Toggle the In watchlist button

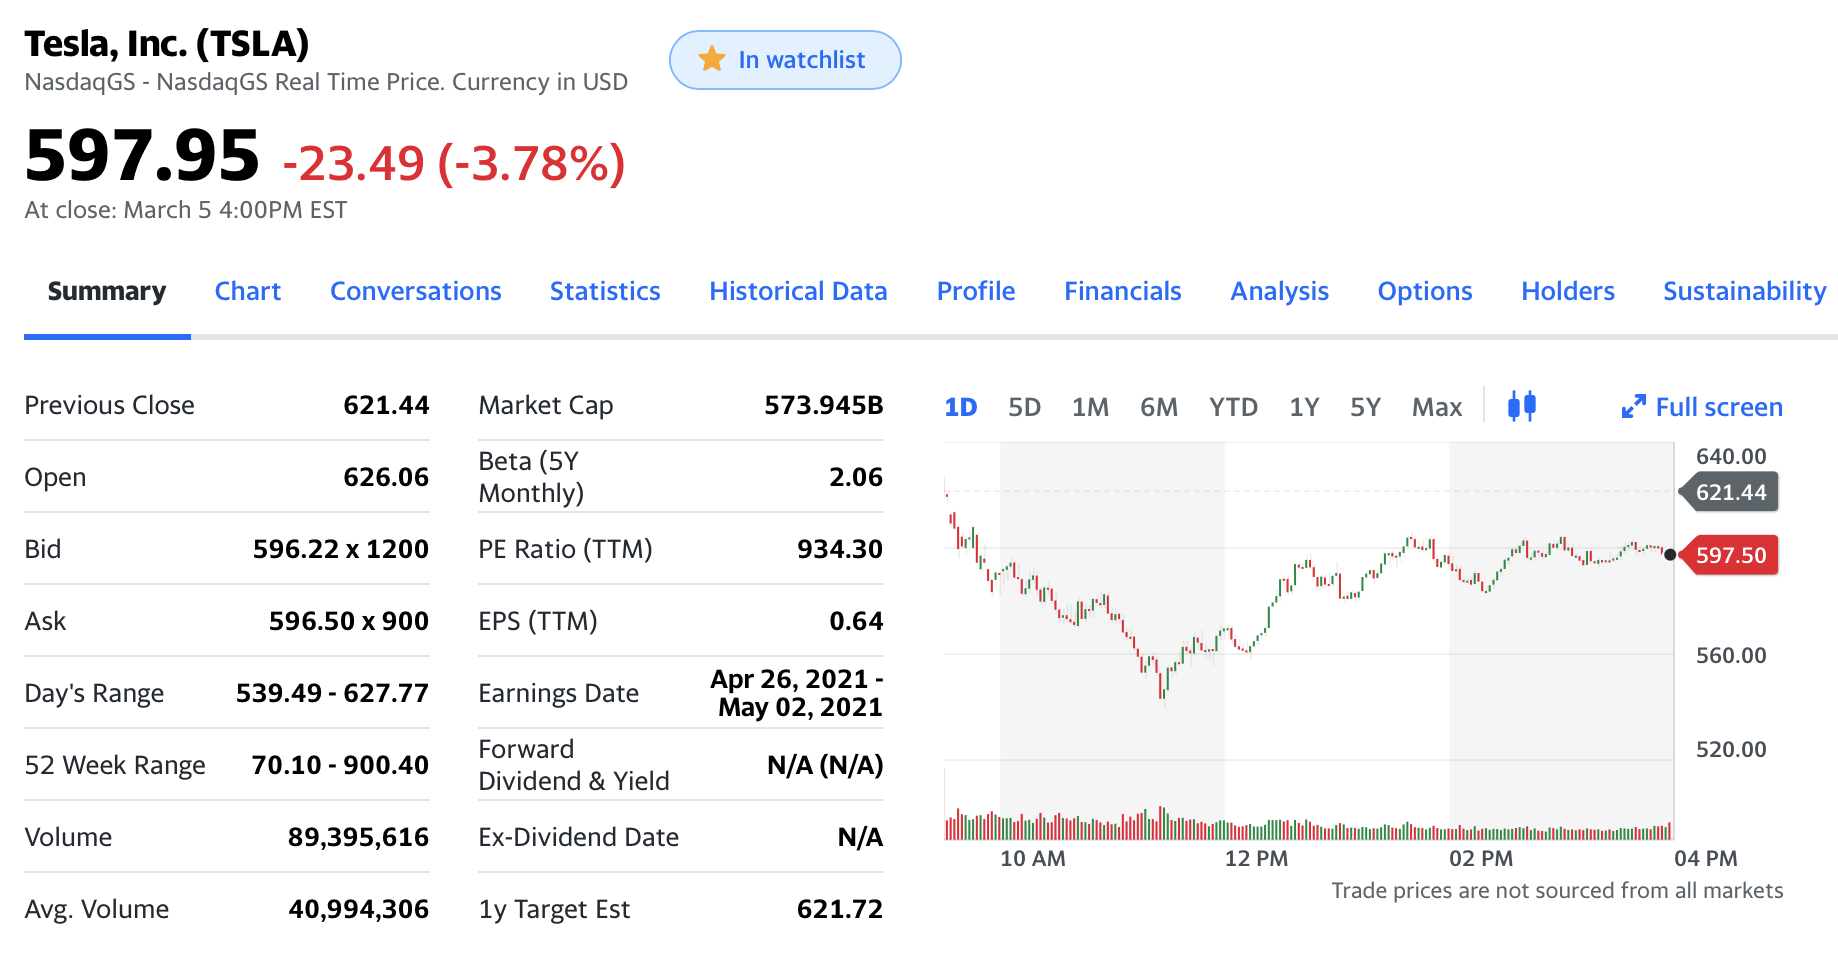[785, 60]
